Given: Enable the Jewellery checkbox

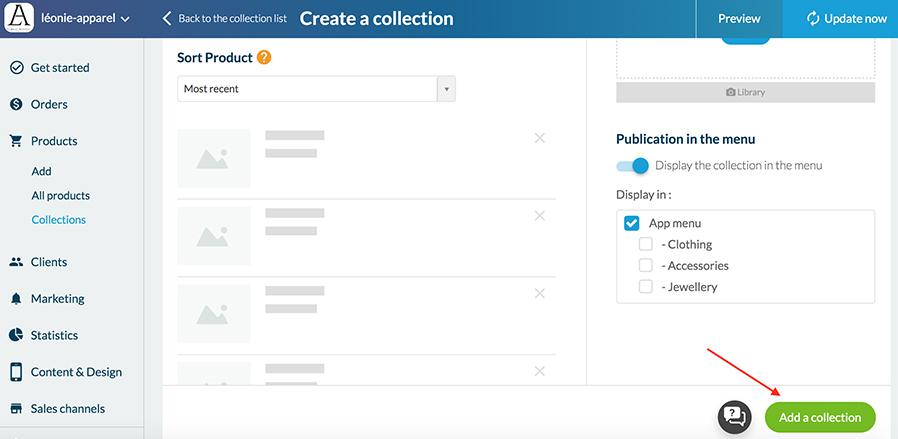Looking at the screenshot, I should pos(646,287).
